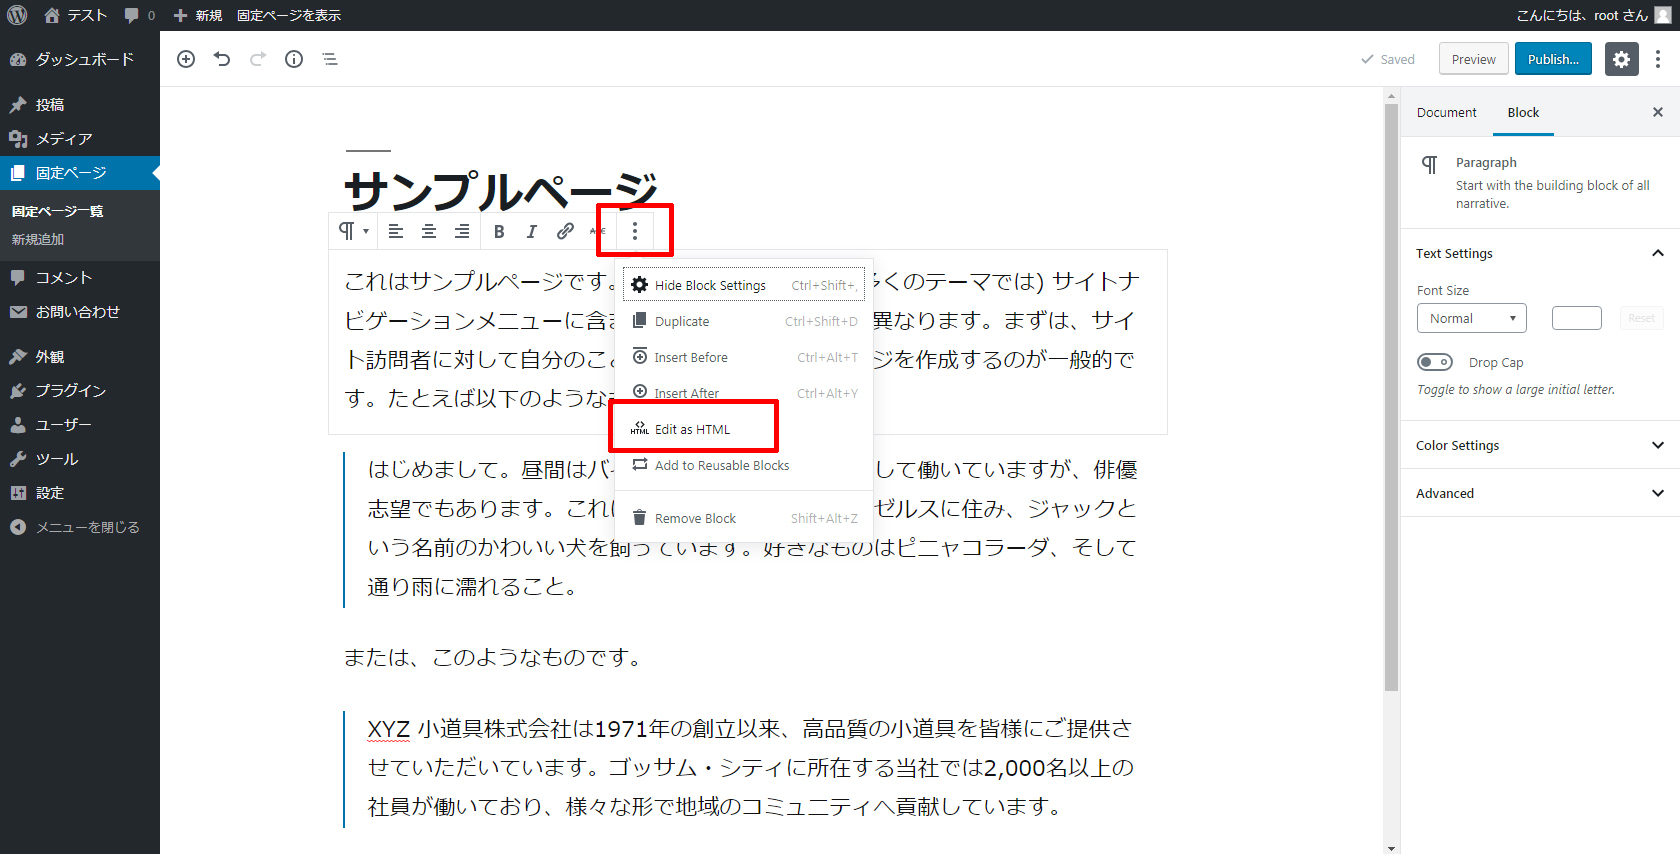Viewport: 1680px width, 854px height.
Task: Open the block navigation list icon
Action: point(330,59)
